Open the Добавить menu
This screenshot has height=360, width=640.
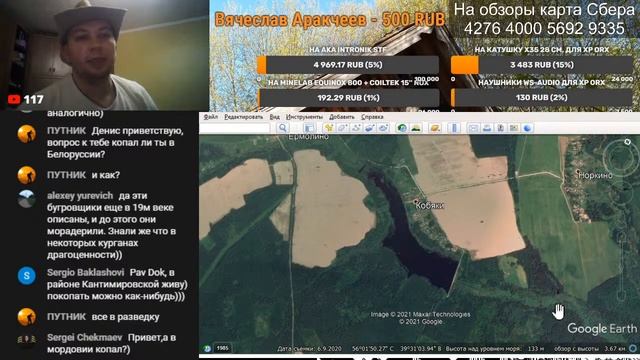(x=342, y=117)
